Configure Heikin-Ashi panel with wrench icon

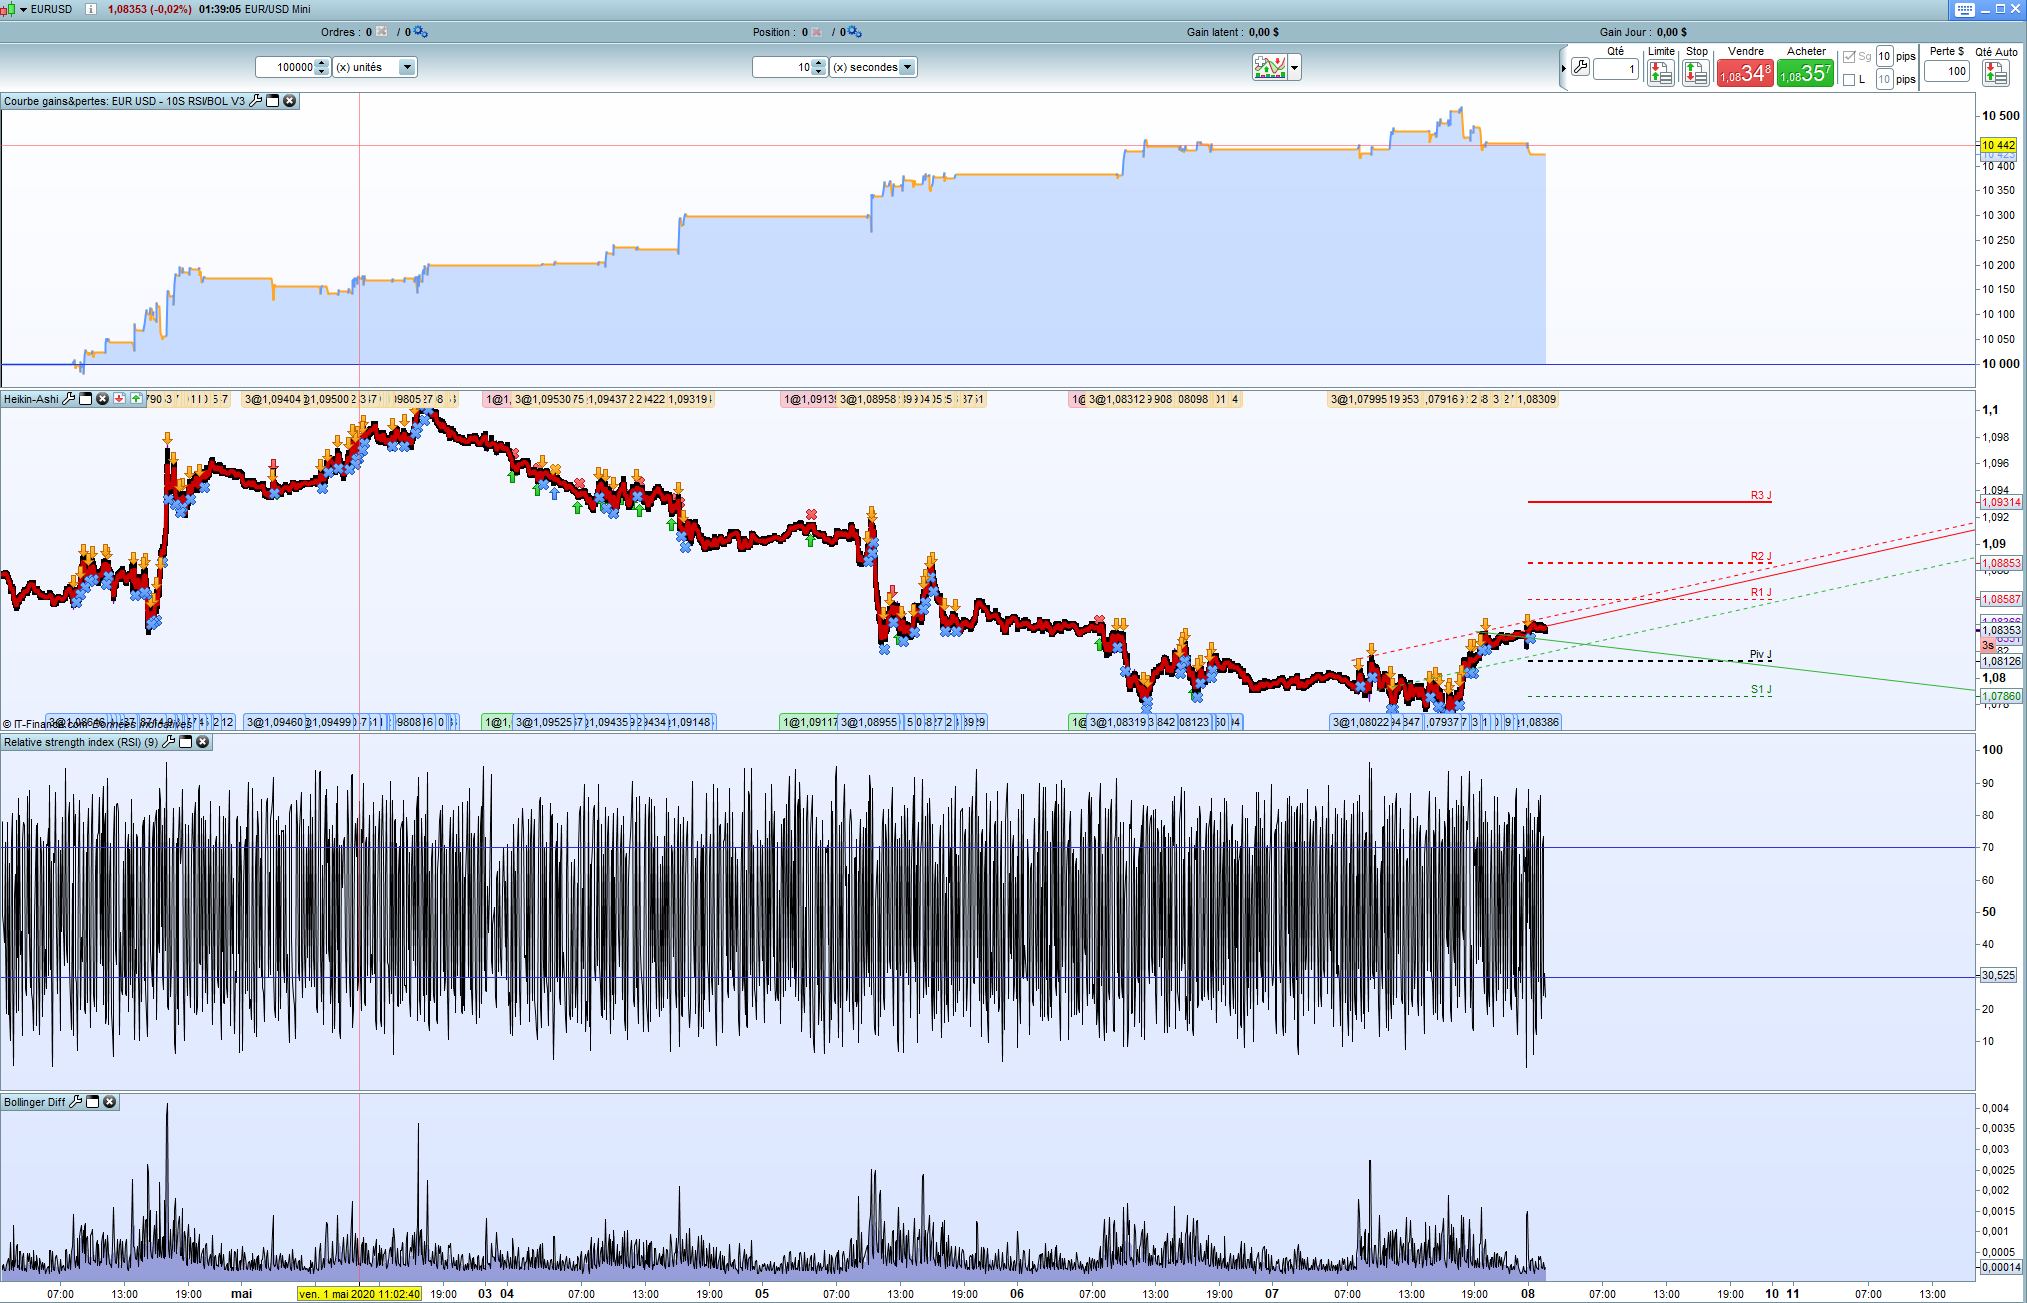[69, 399]
